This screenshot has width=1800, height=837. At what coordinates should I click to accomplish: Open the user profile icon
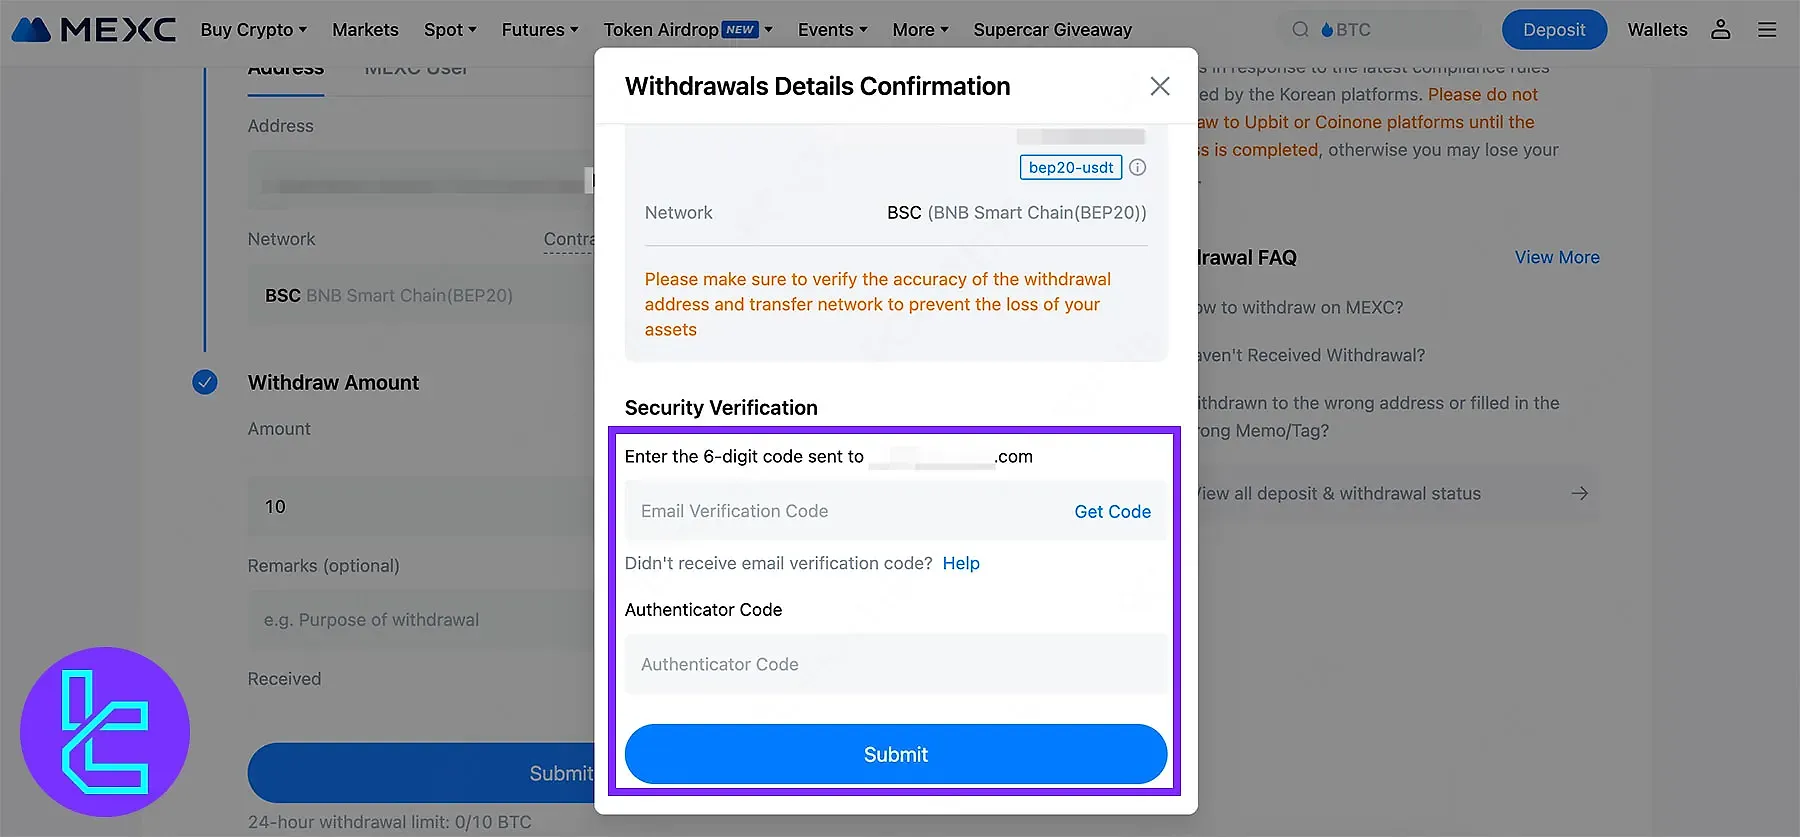[x=1720, y=30]
